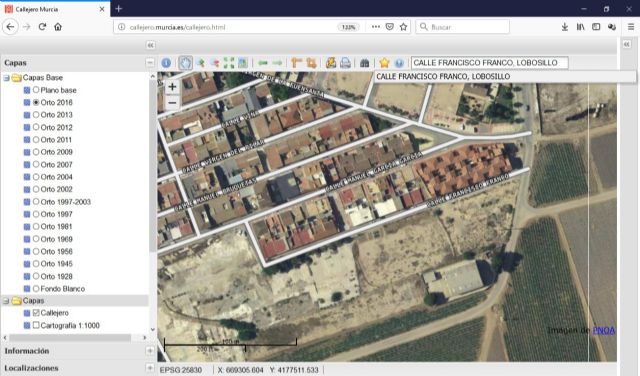Click the blue info tool icon
The width and height of the screenshot is (640, 376).
(x=166, y=63)
